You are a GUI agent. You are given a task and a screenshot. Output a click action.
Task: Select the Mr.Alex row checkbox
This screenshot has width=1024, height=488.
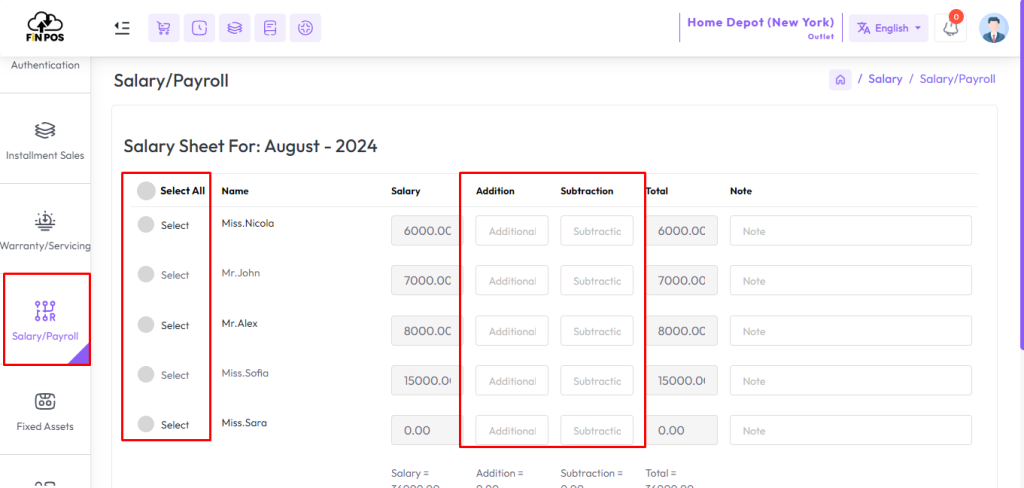tap(146, 325)
